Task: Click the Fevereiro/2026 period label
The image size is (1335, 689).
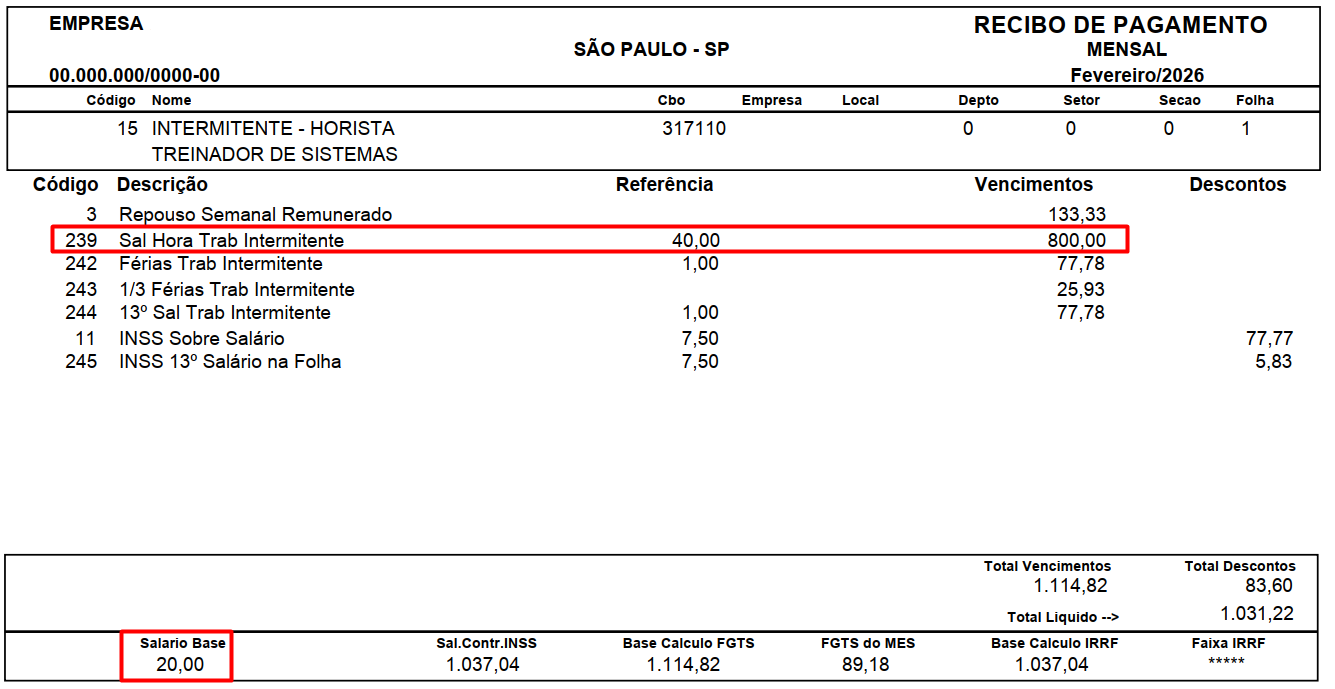Action: click(x=1137, y=75)
